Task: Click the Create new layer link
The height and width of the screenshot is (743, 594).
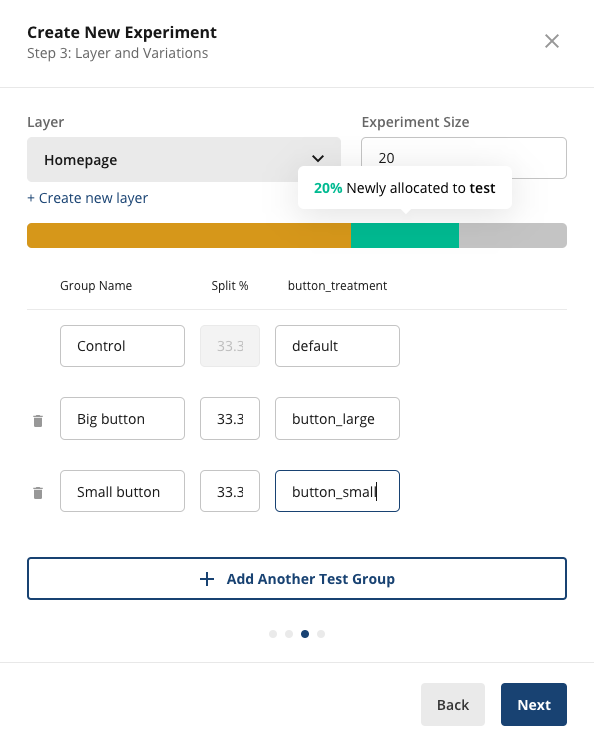Action: (x=88, y=198)
